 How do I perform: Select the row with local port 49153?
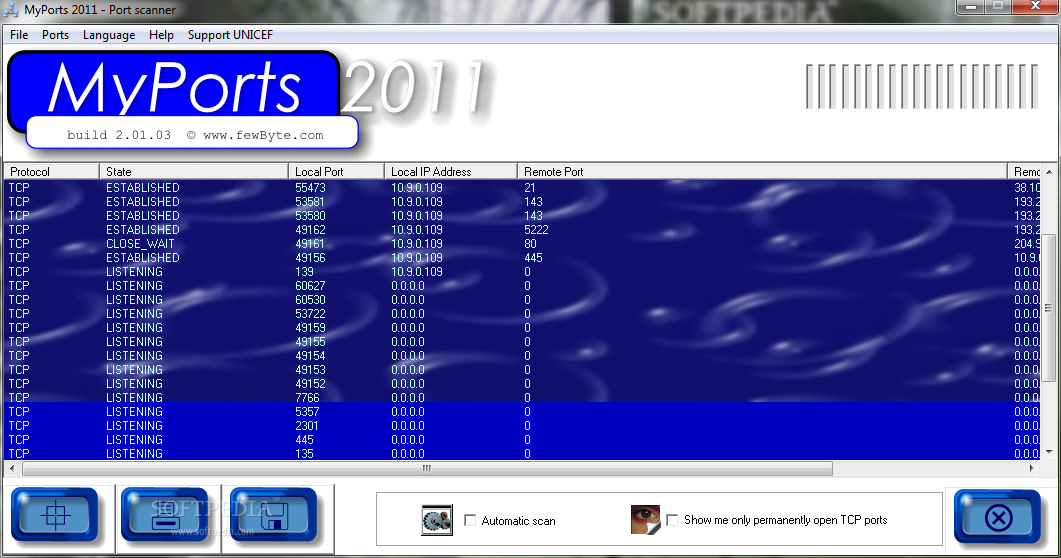coord(522,369)
